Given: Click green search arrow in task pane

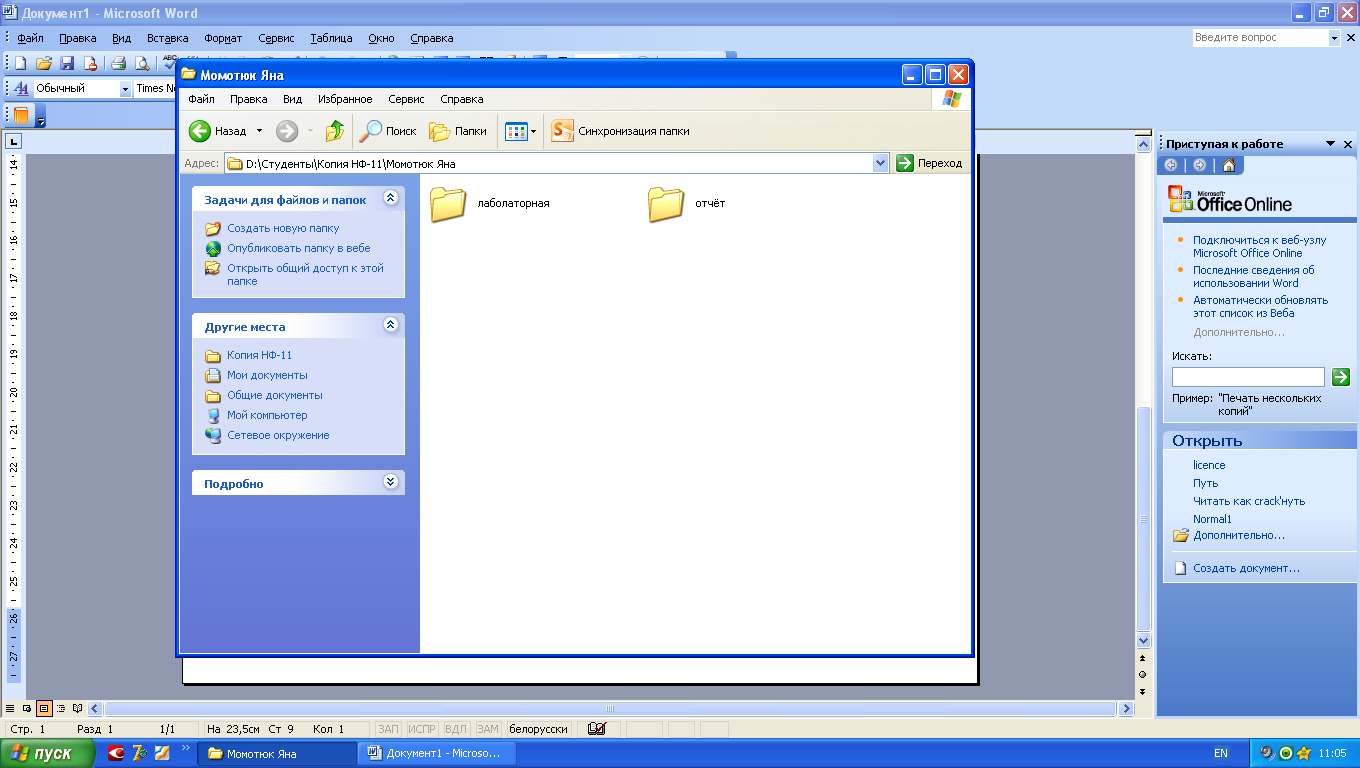Looking at the screenshot, I should pyautogui.click(x=1341, y=377).
